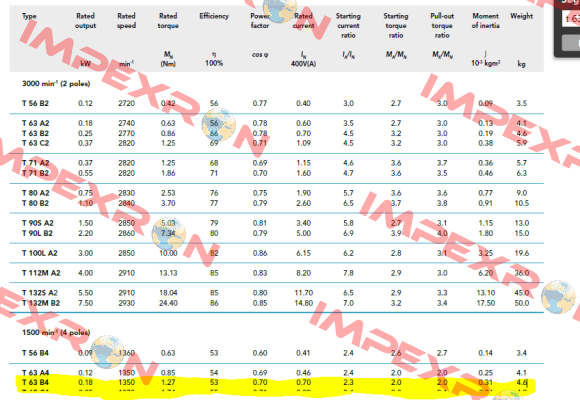
Task: Click the 'Efficiency' column header
Action: (214, 16)
